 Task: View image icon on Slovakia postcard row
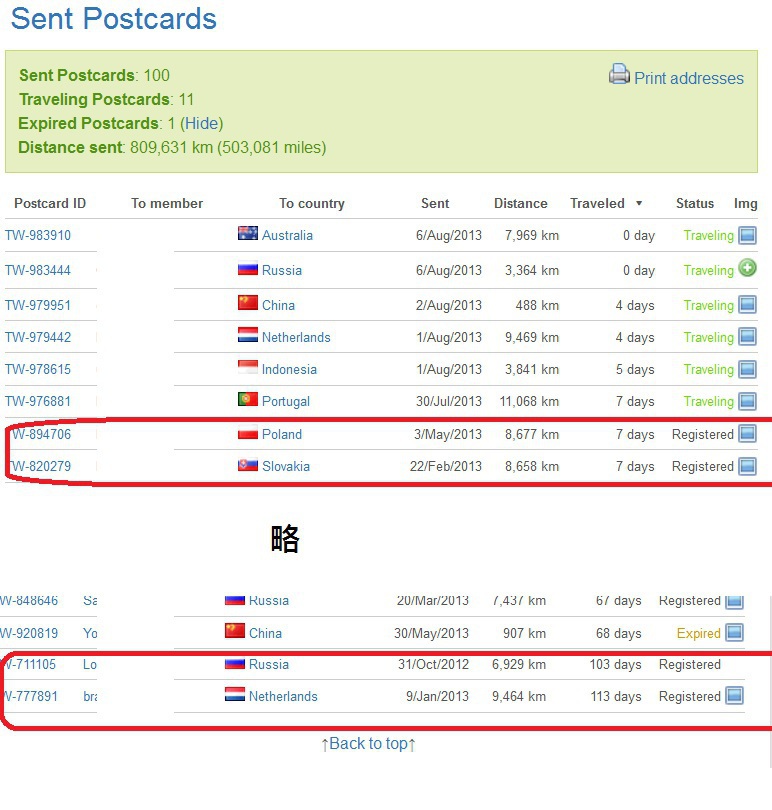[x=747, y=466]
